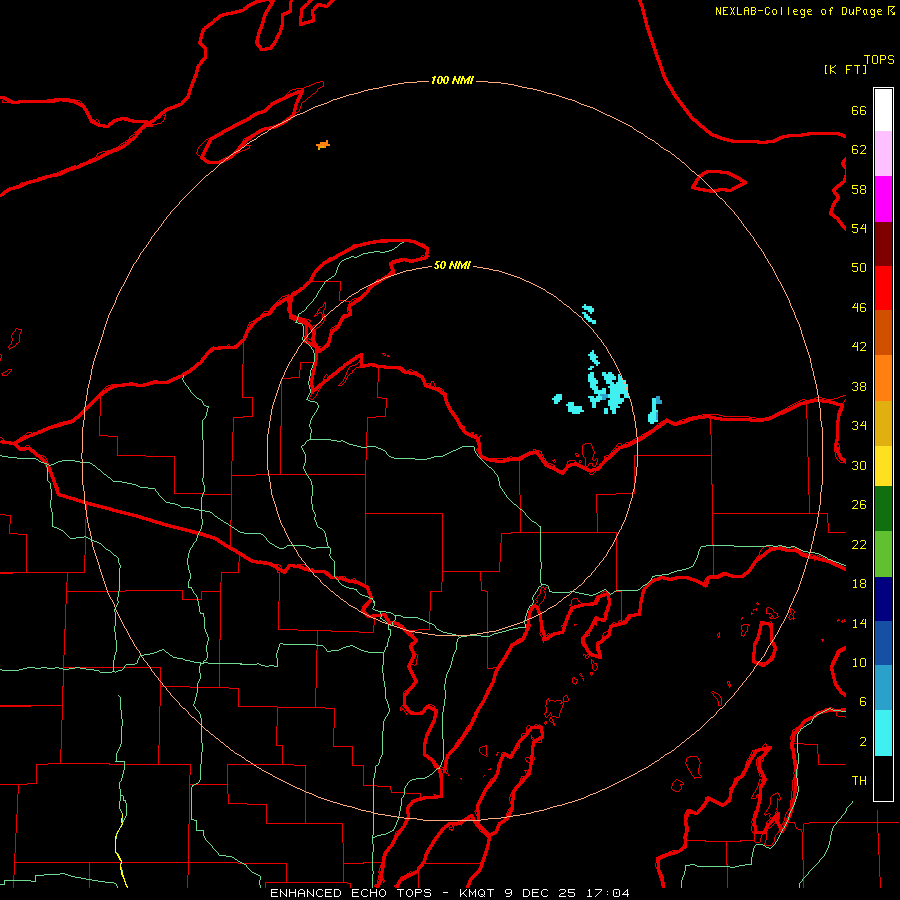
Task: Click the cyan swatch near 2
Action: [883, 733]
